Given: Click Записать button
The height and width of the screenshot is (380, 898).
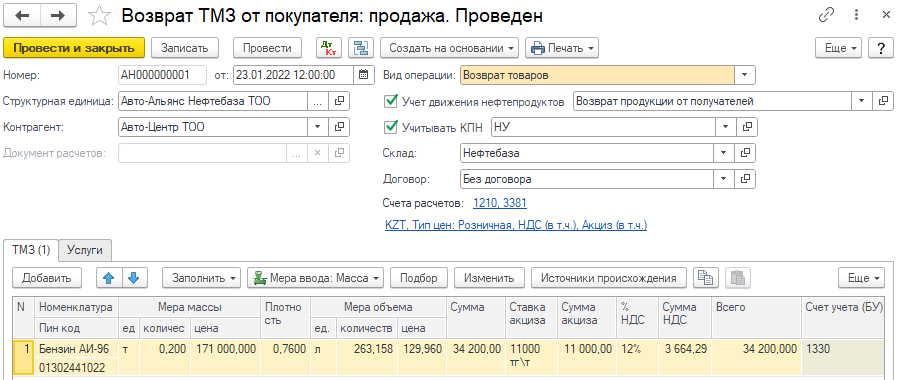Looking at the screenshot, I should (x=184, y=48).
